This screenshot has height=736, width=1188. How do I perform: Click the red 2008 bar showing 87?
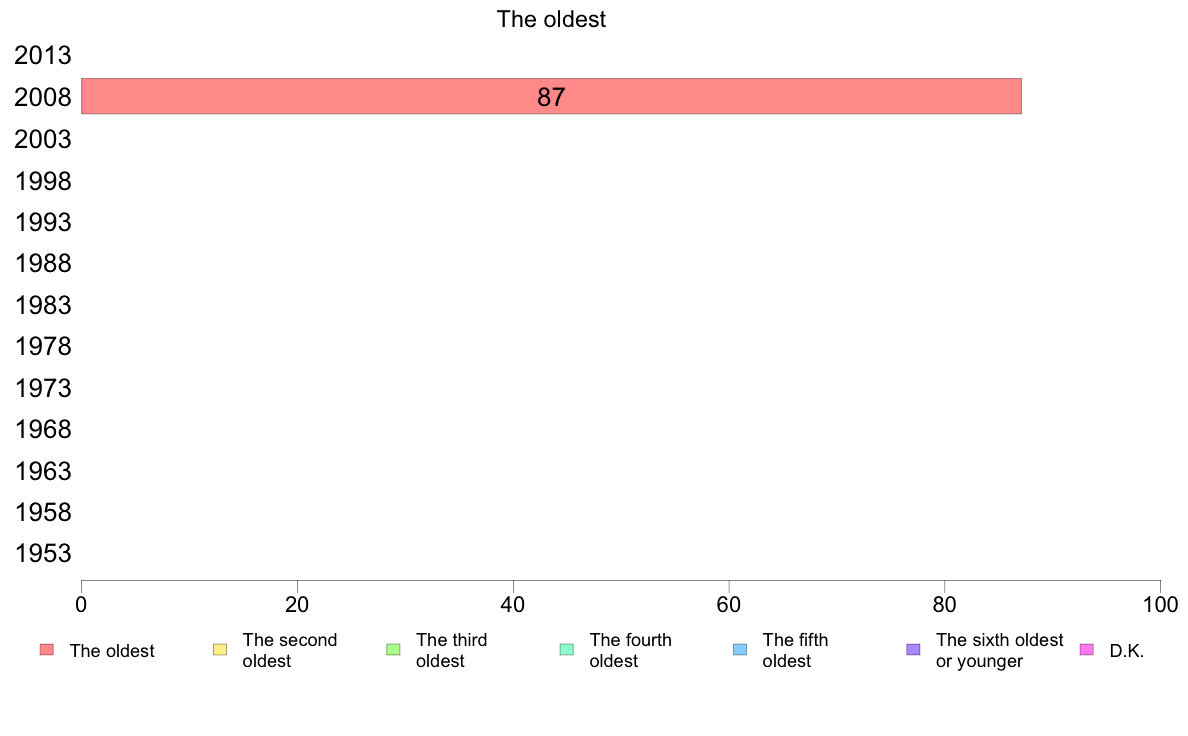pyautogui.click(x=552, y=96)
